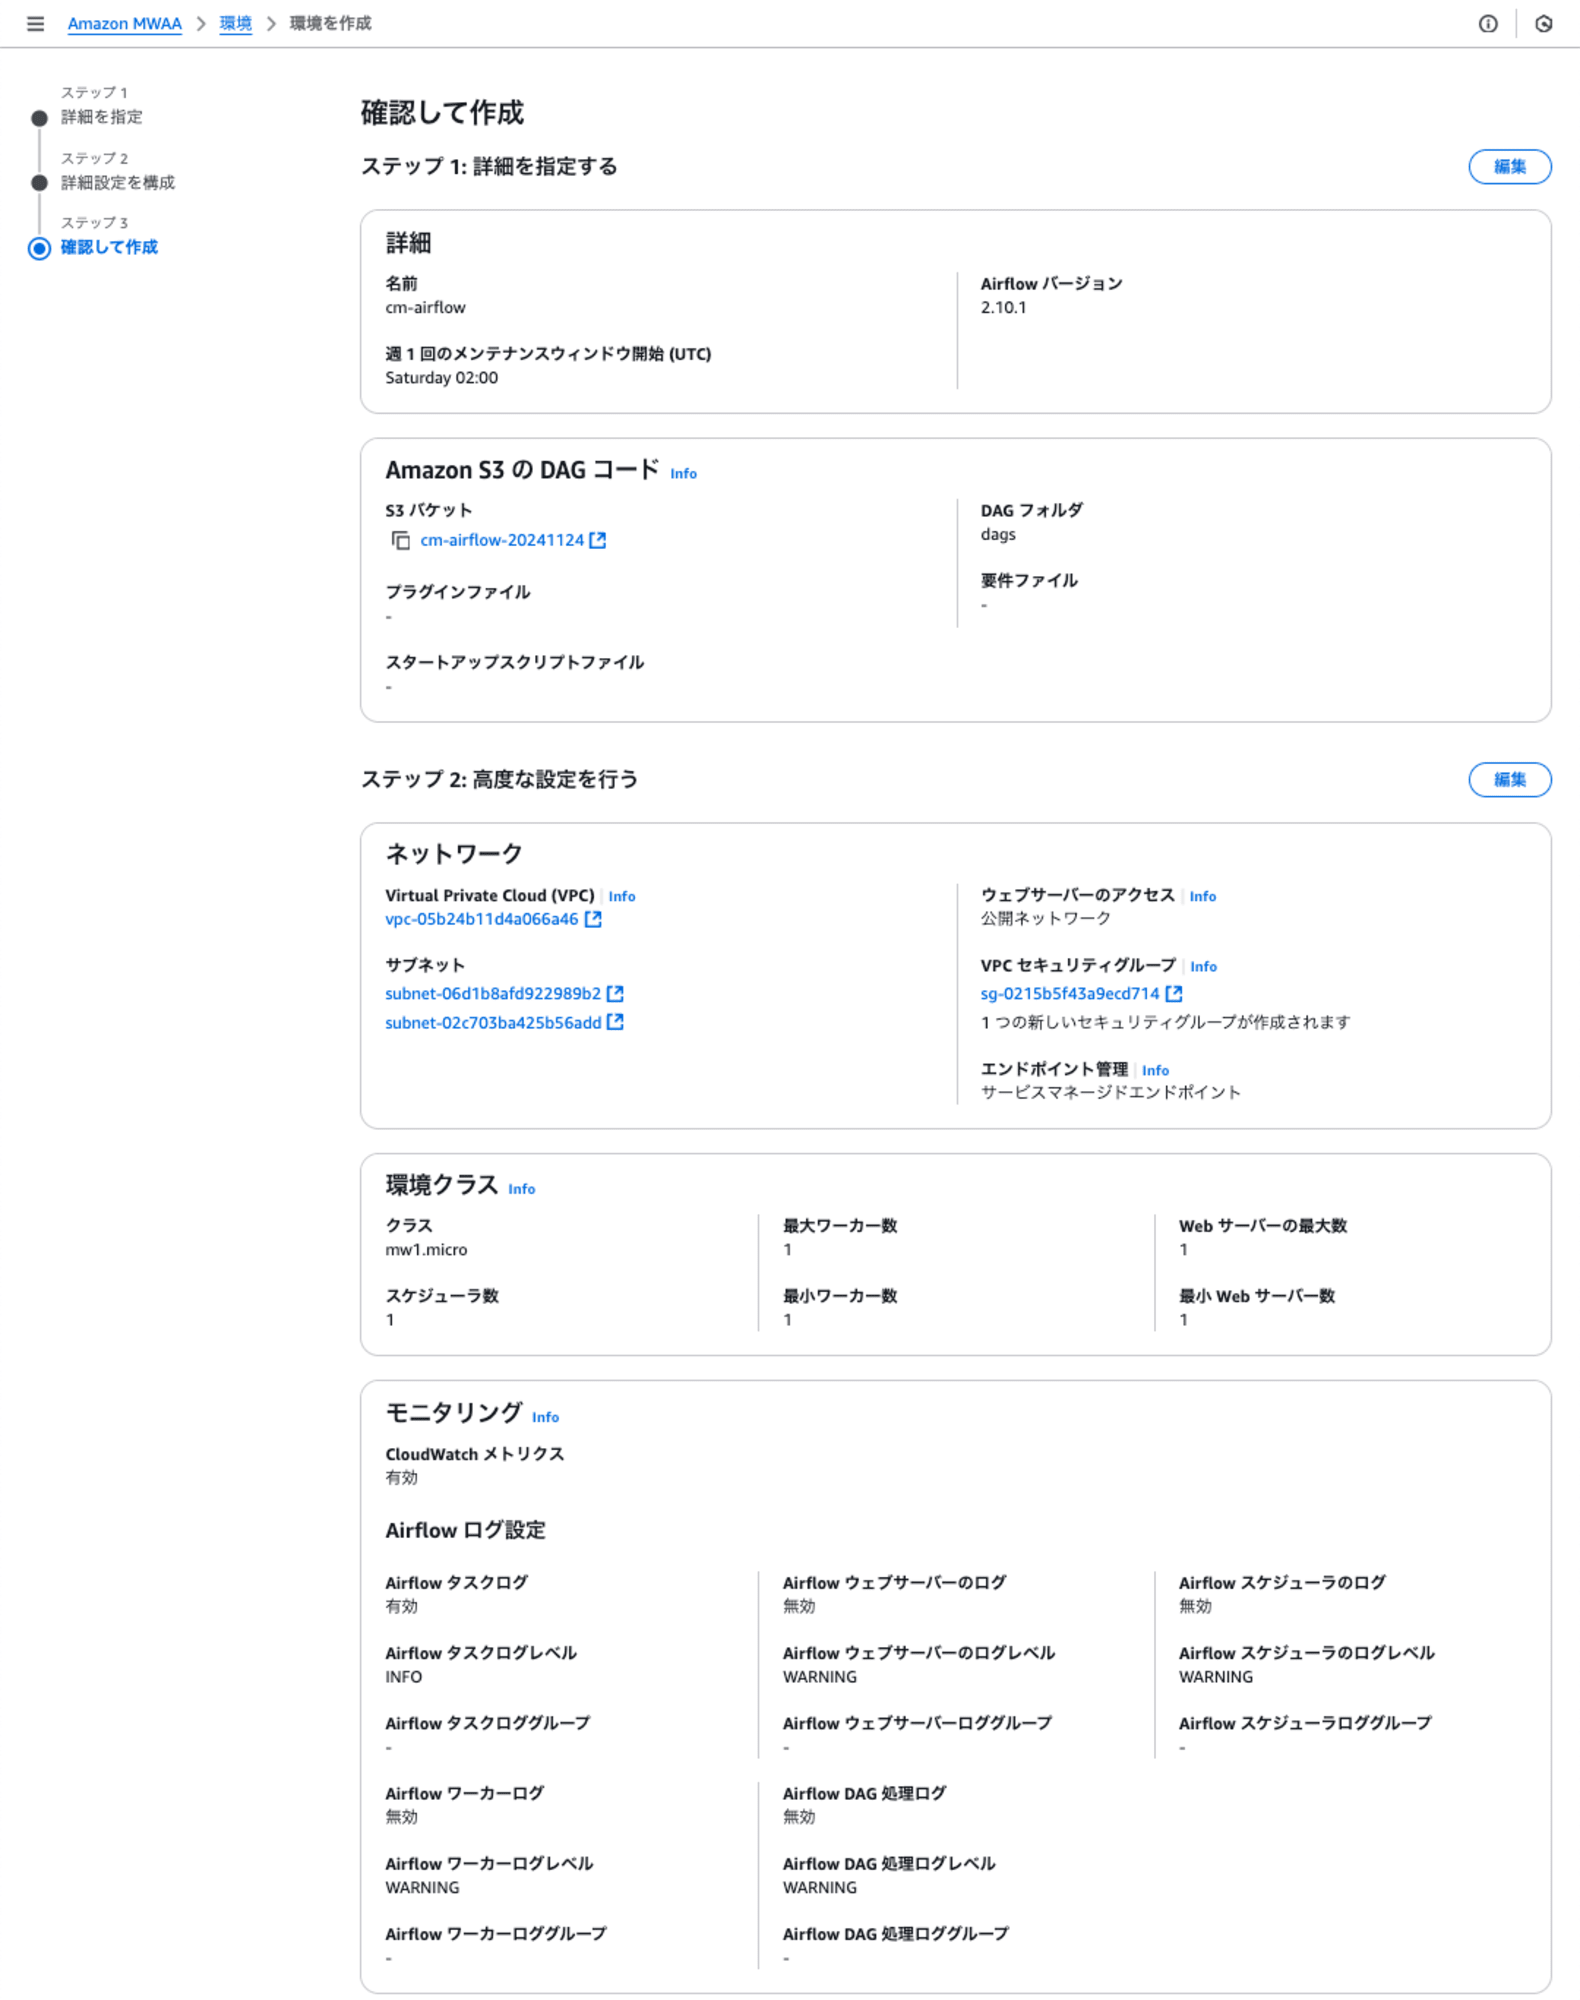This screenshot has width=1580, height=2000.
Task: Open external link icon next to cm-airflow-20241124
Action: pyautogui.click(x=598, y=540)
